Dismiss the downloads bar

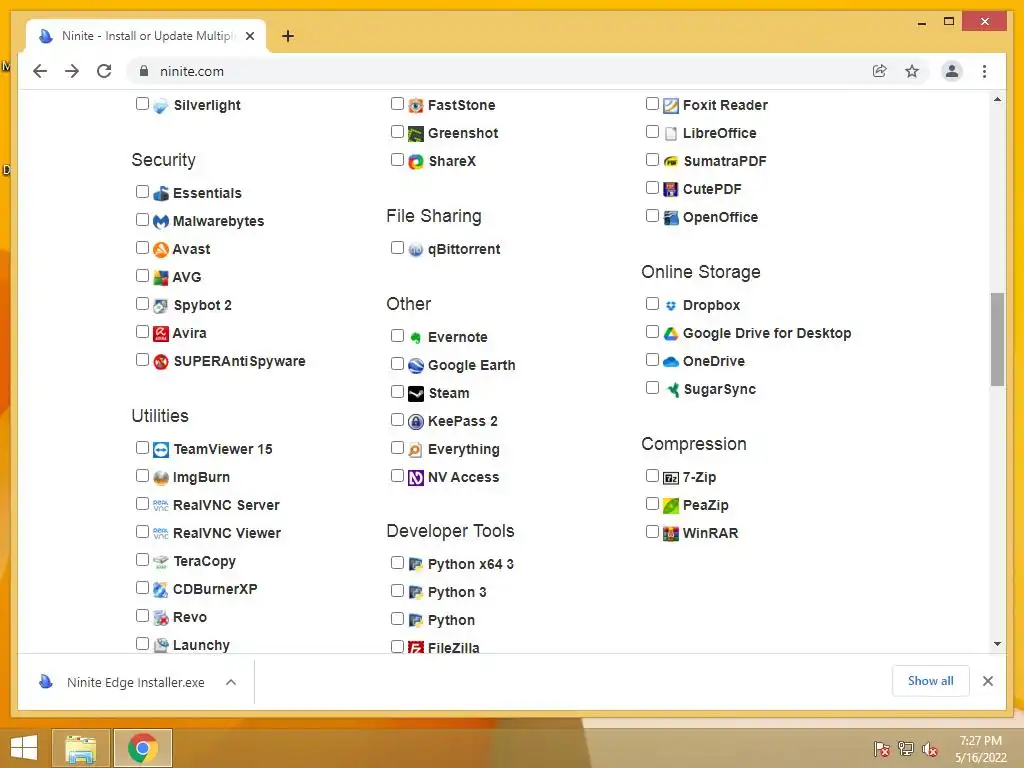(988, 681)
